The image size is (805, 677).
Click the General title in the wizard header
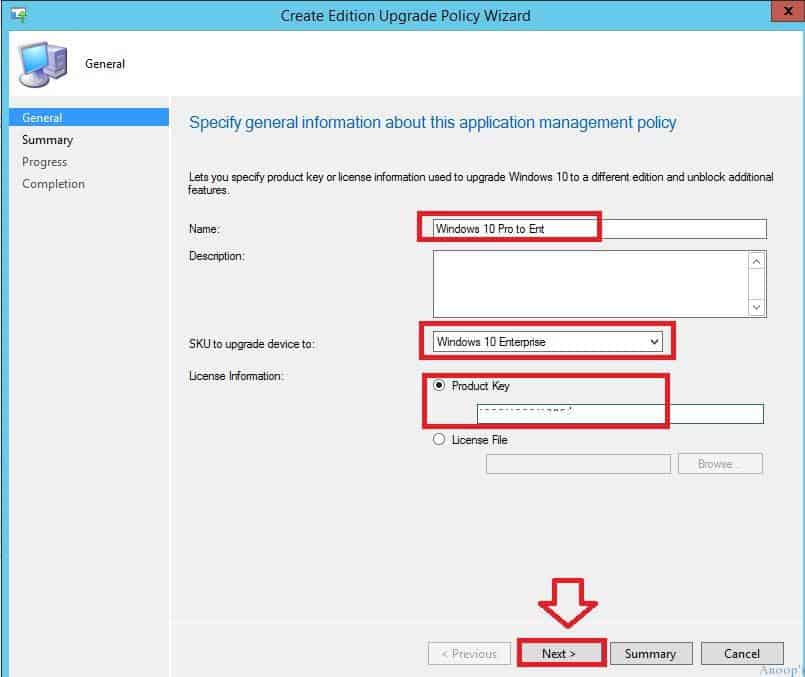pyautogui.click(x=105, y=64)
